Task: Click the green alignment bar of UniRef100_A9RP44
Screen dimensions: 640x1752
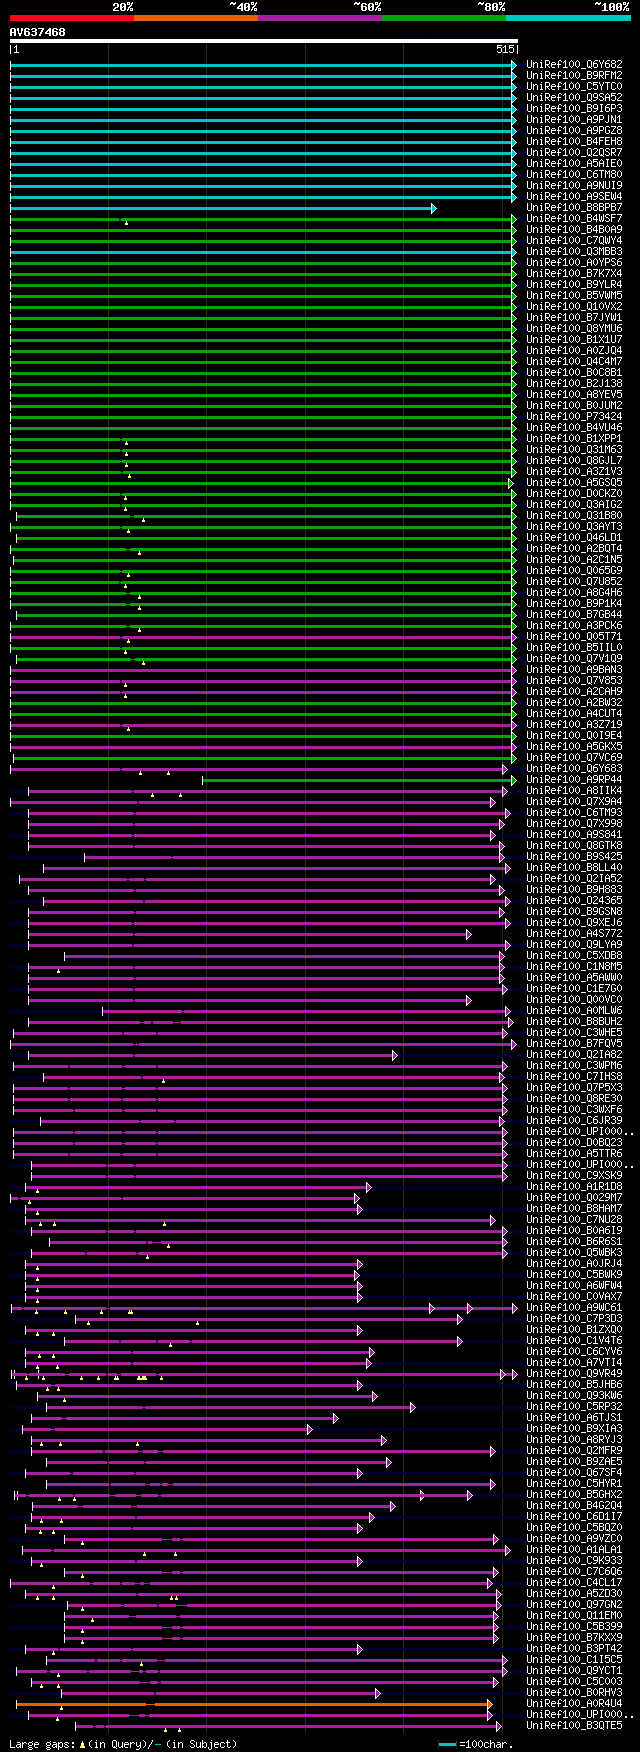Action: coord(359,780)
